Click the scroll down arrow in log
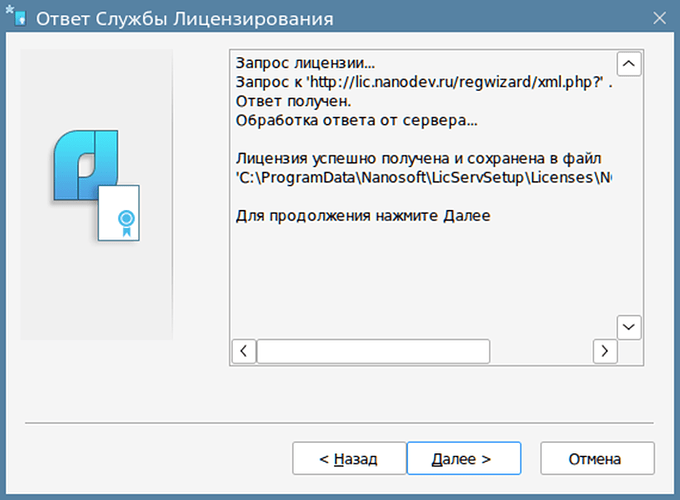 [629, 327]
